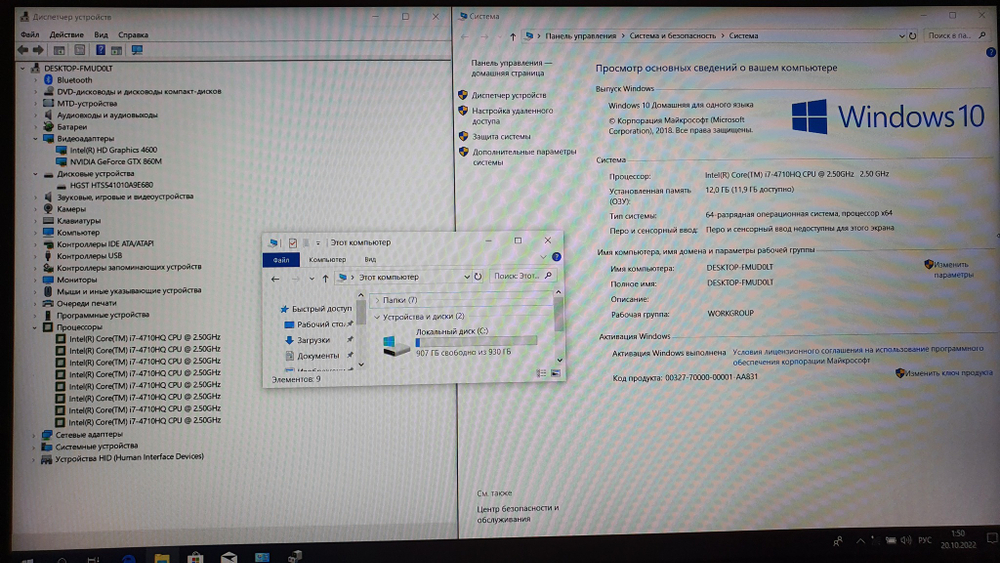Collapse the Видеоадаптеры tree node

coord(35,138)
